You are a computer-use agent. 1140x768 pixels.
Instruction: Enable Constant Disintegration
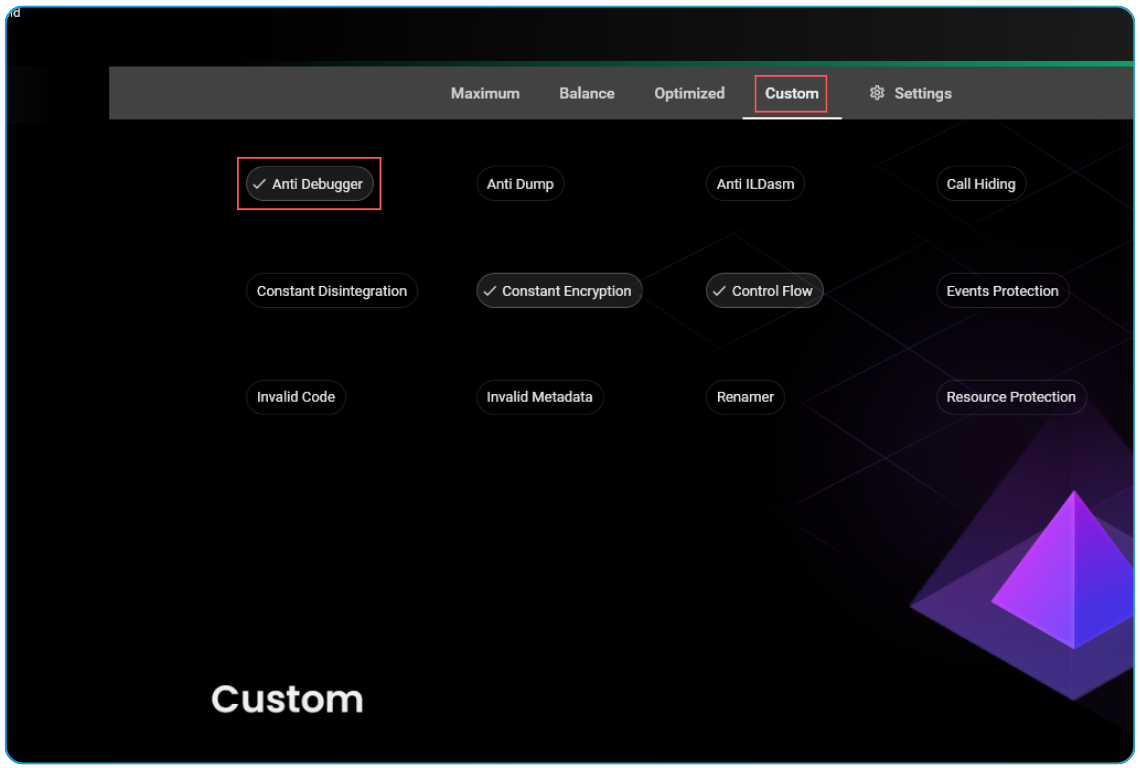coord(331,290)
